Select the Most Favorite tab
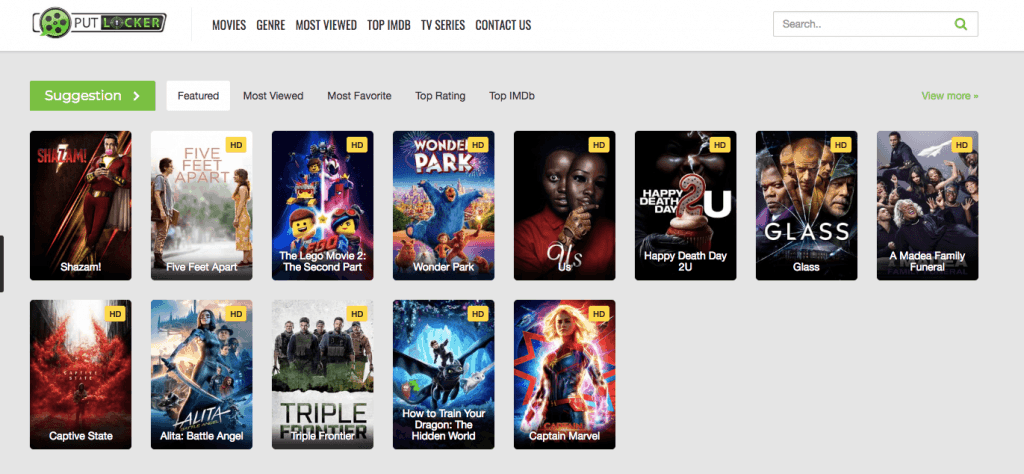The image size is (1024, 474). tap(359, 96)
